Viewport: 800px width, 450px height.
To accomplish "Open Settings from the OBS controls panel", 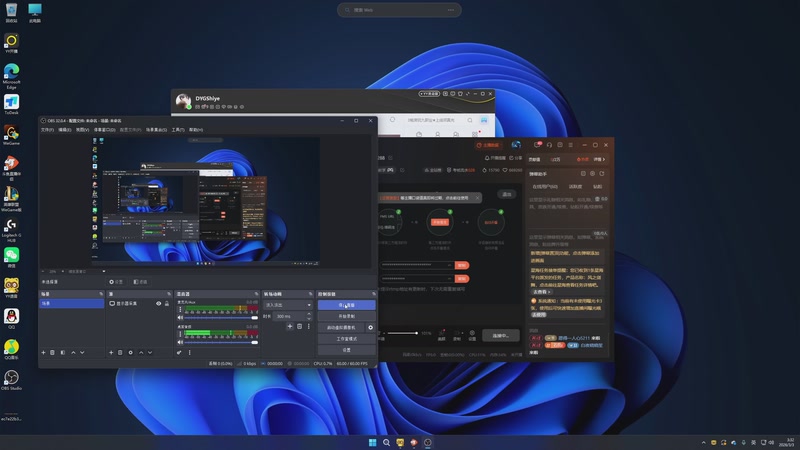I will pyautogui.click(x=346, y=350).
